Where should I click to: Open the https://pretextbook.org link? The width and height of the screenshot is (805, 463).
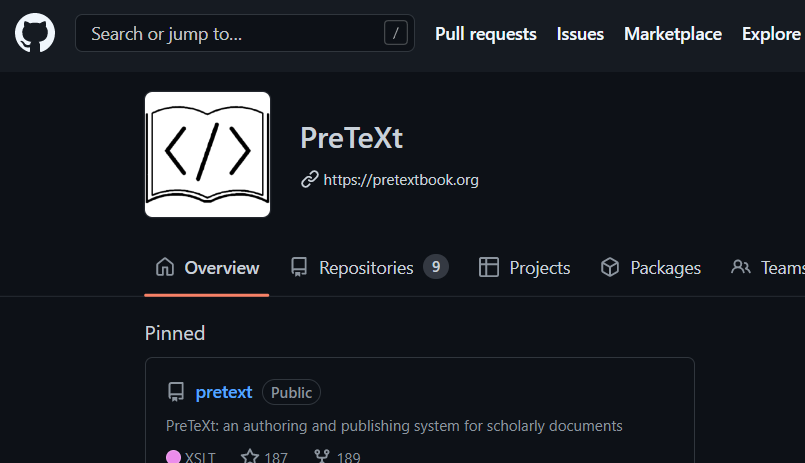(401, 180)
